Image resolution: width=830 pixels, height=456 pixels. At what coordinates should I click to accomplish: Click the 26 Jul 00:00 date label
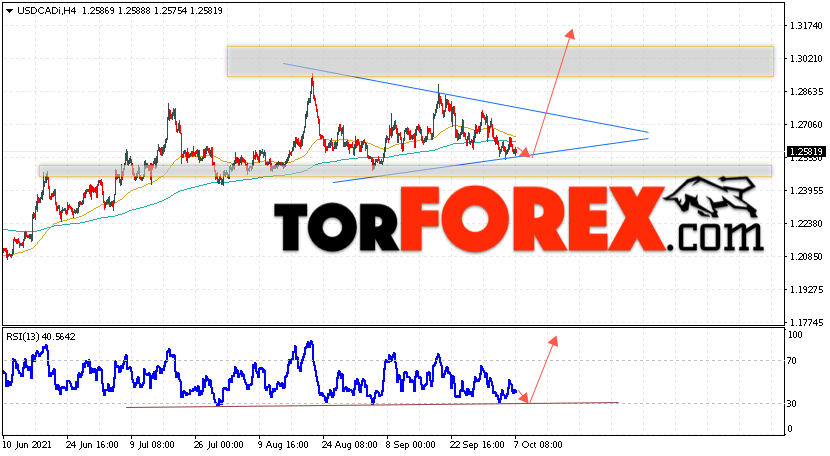219,444
